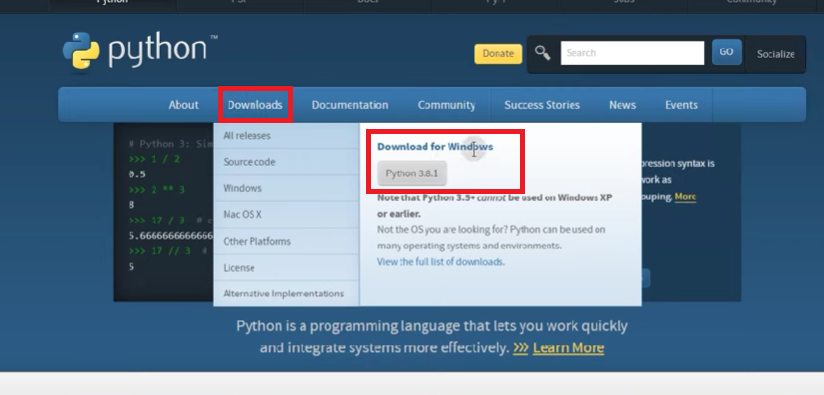This screenshot has width=824, height=395.
Task: Click the Download for Windows heading
Action: (435, 147)
